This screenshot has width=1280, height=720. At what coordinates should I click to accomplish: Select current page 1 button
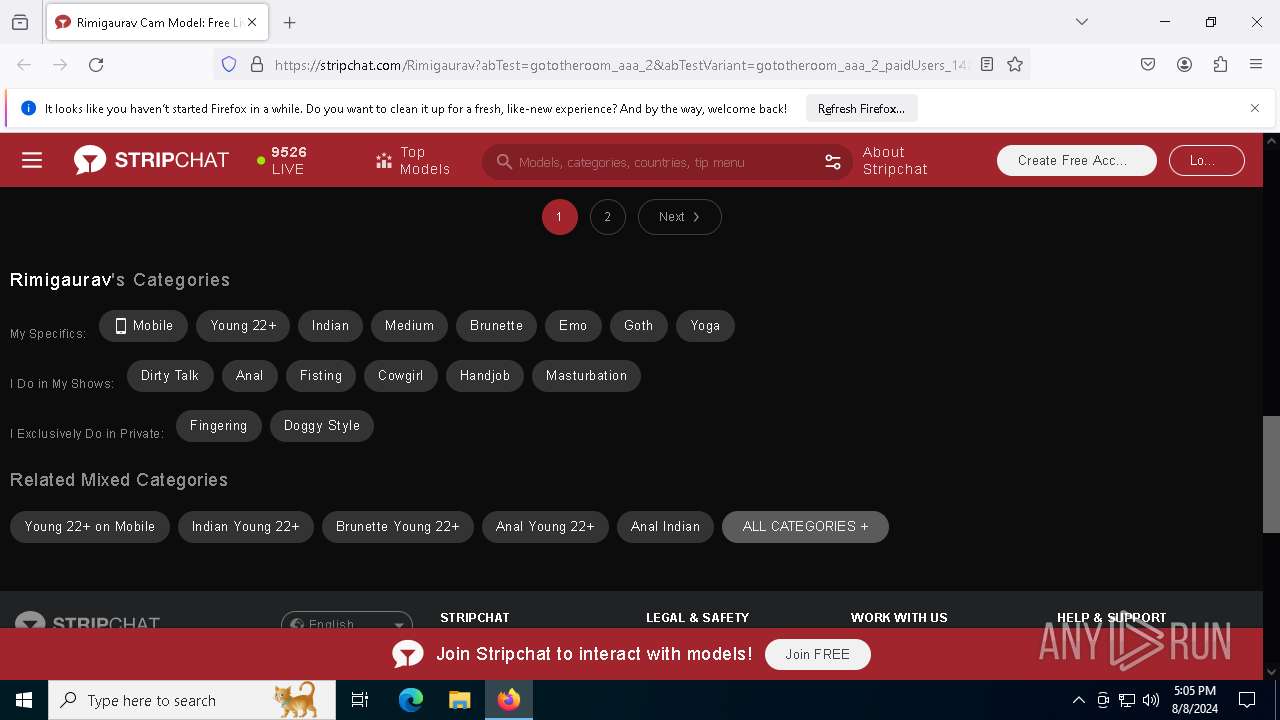click(559, 217)
